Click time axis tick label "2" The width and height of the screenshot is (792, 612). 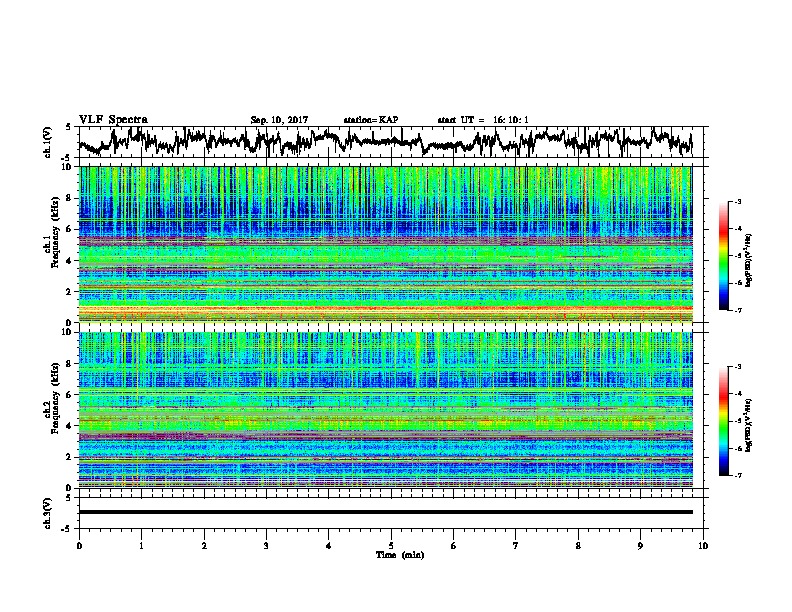[204, 546]
